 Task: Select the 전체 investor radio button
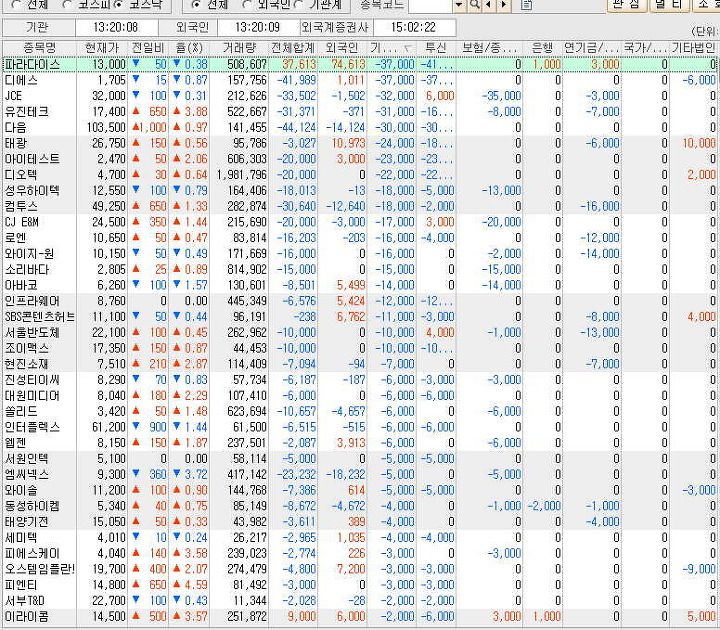tap(196, 5)
